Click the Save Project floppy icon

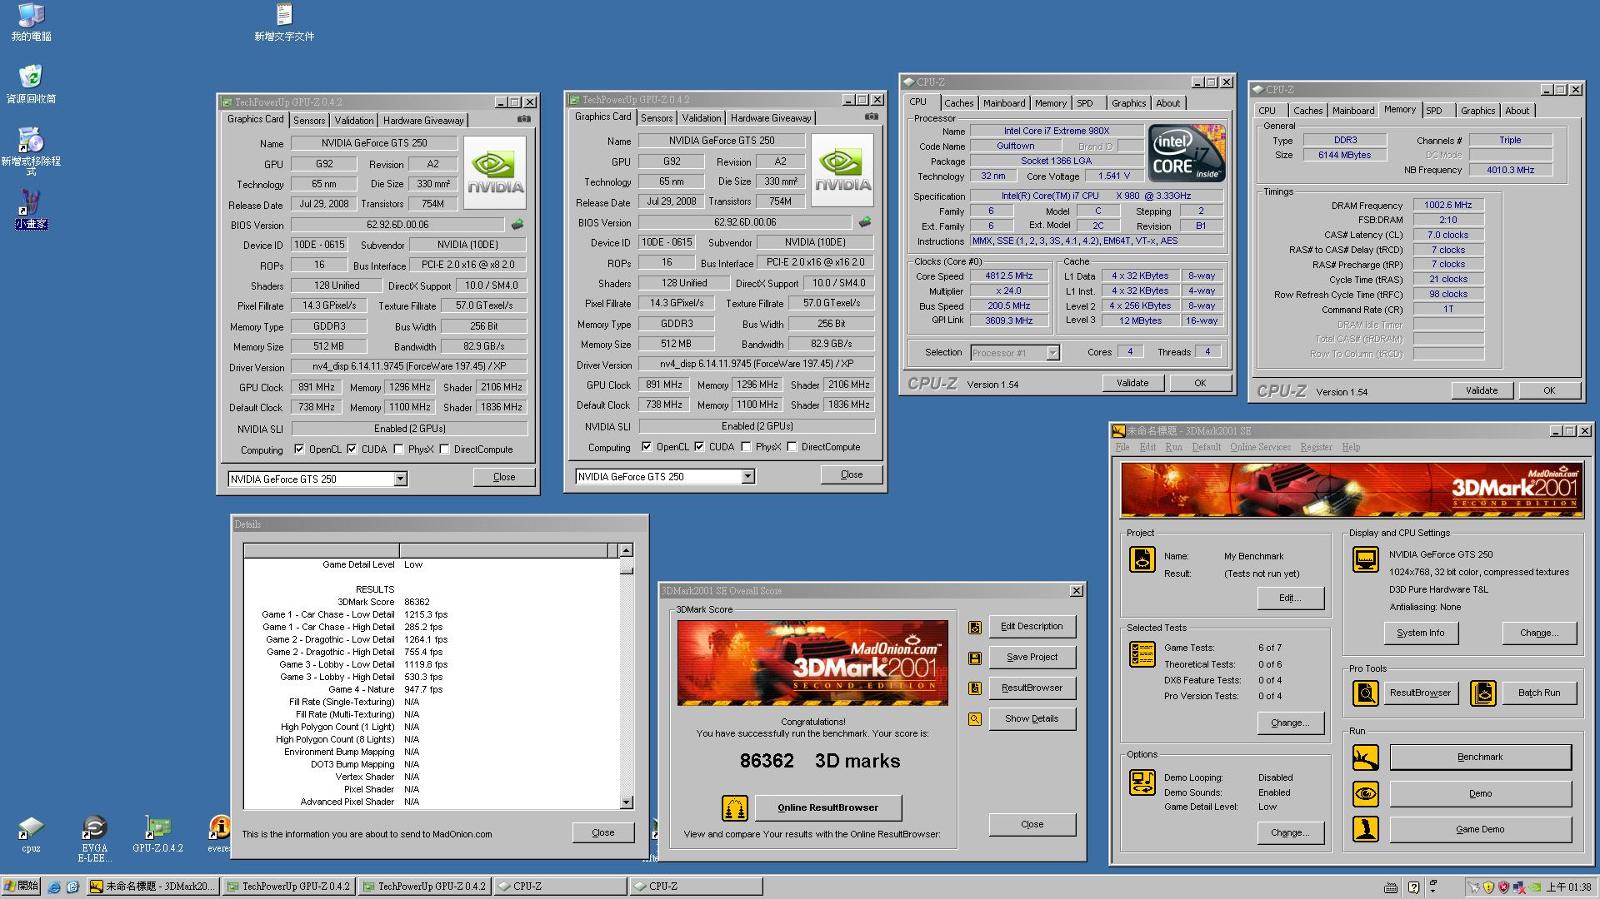tap(974, 658)
